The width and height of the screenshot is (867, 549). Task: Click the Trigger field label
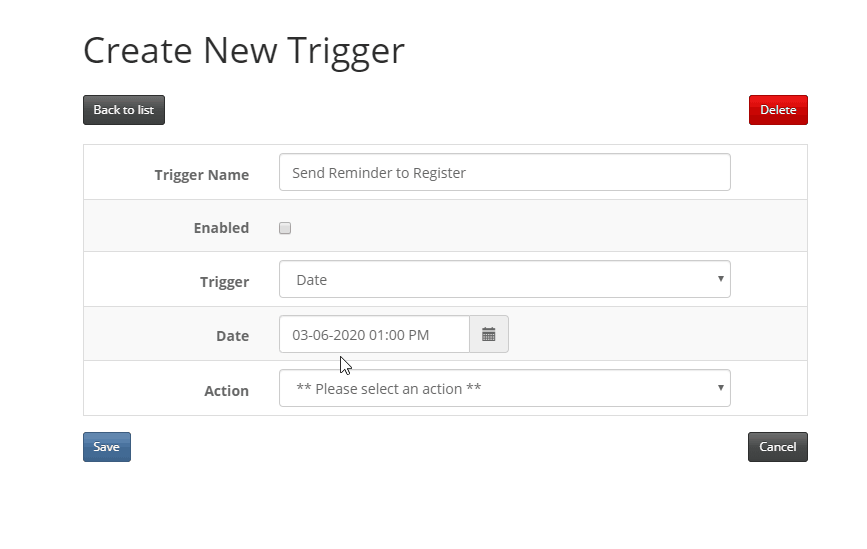224,282
